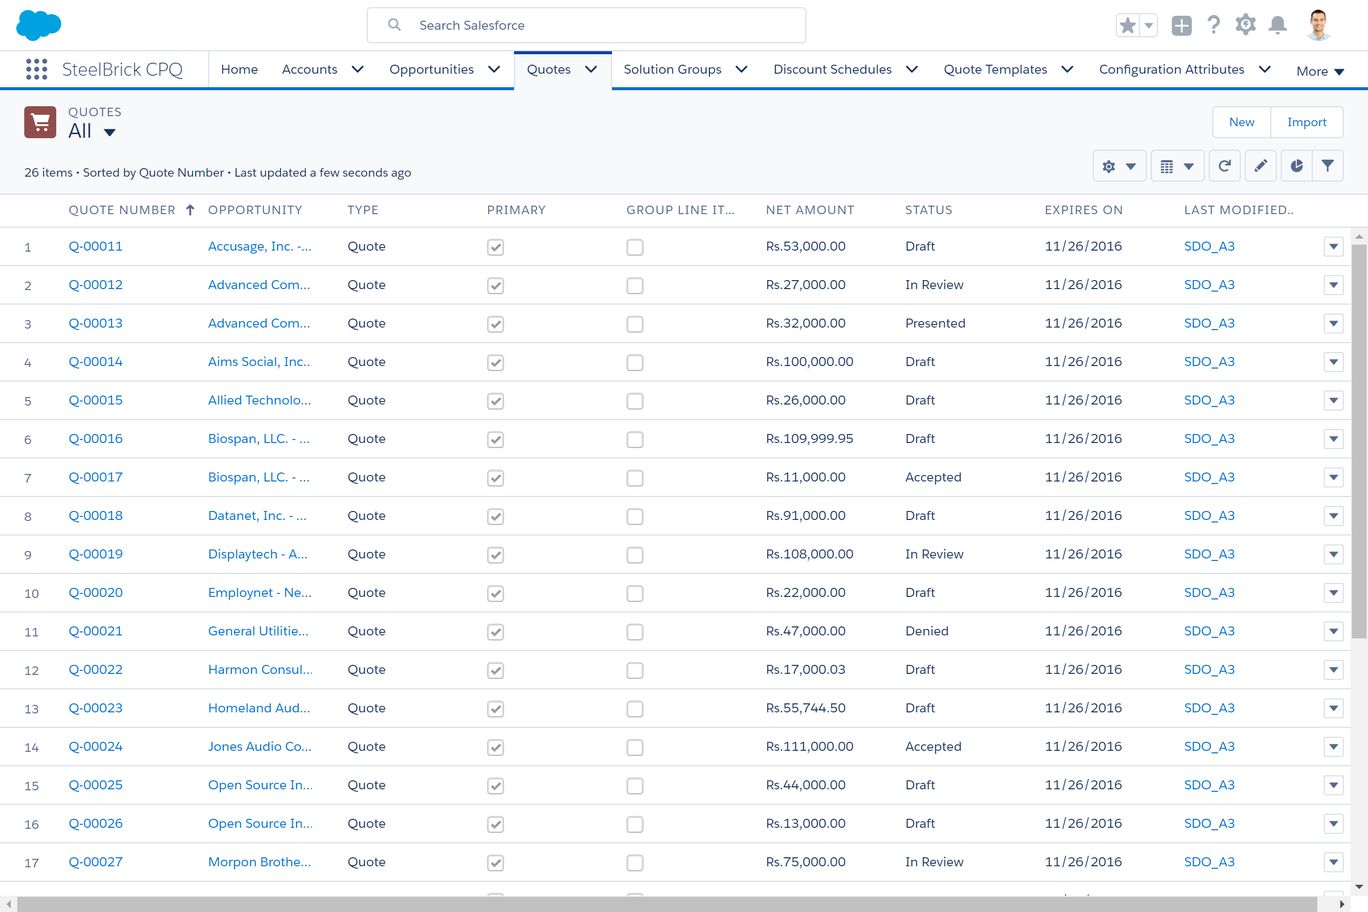
Task: Toggle Primary checkbox for Q-00014 row
Action: (495, 363)
